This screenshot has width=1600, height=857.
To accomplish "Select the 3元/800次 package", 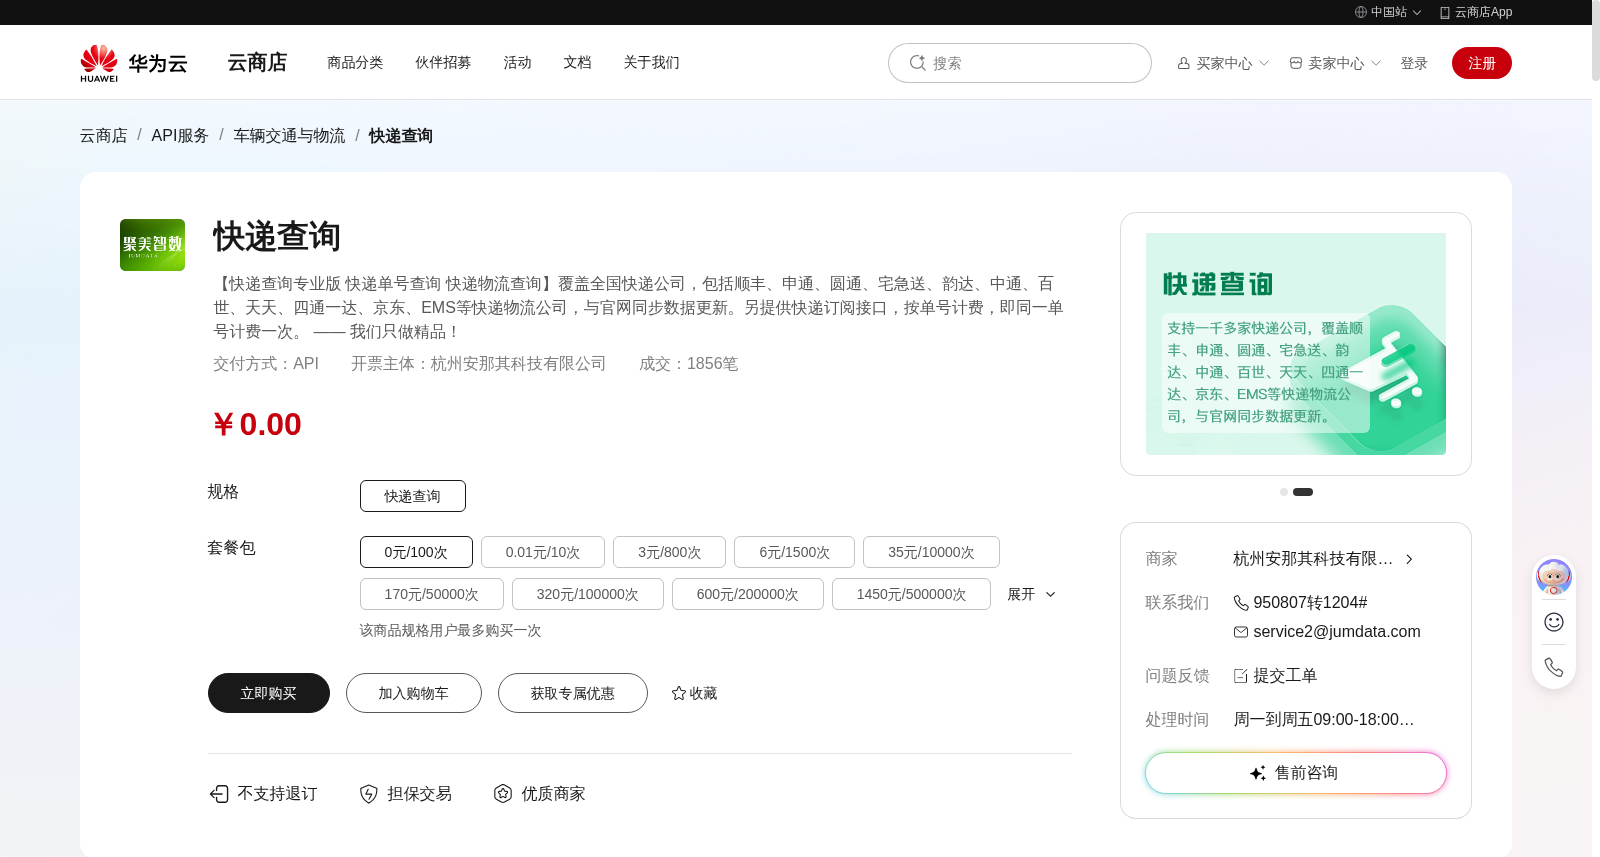I will [x=670, y=552].
